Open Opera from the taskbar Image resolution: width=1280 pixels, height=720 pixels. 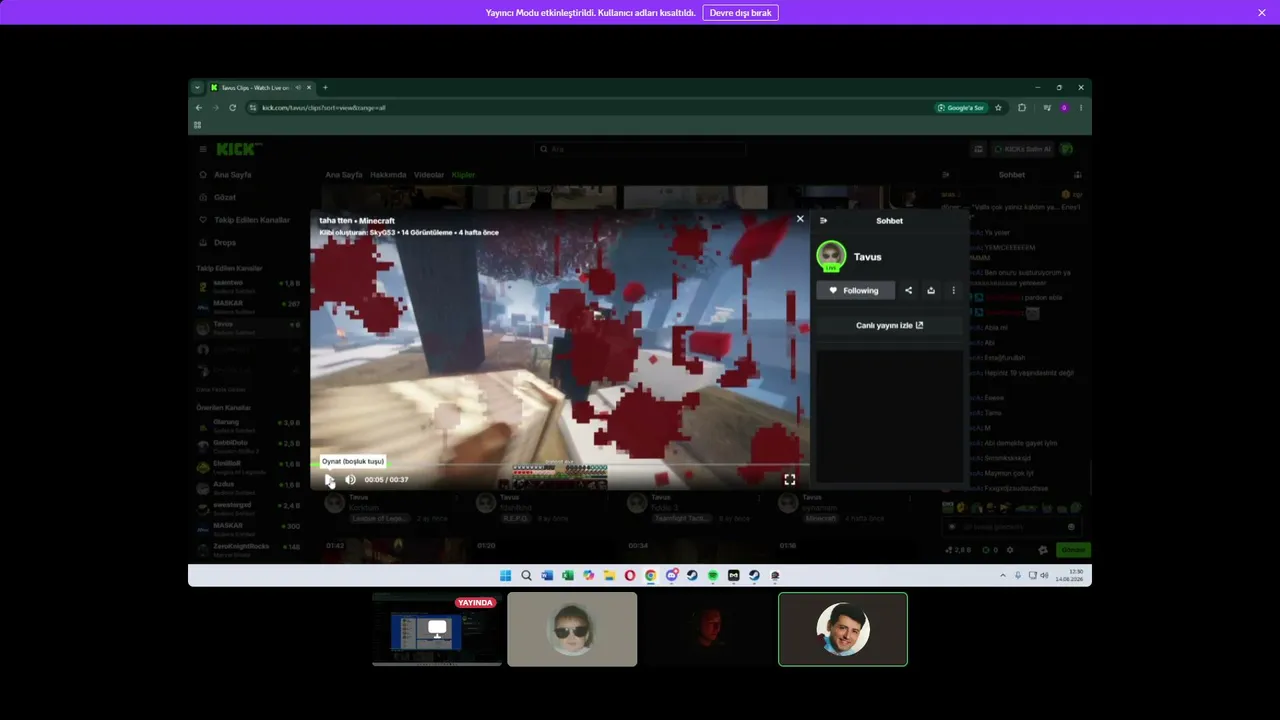coord(630,576)
